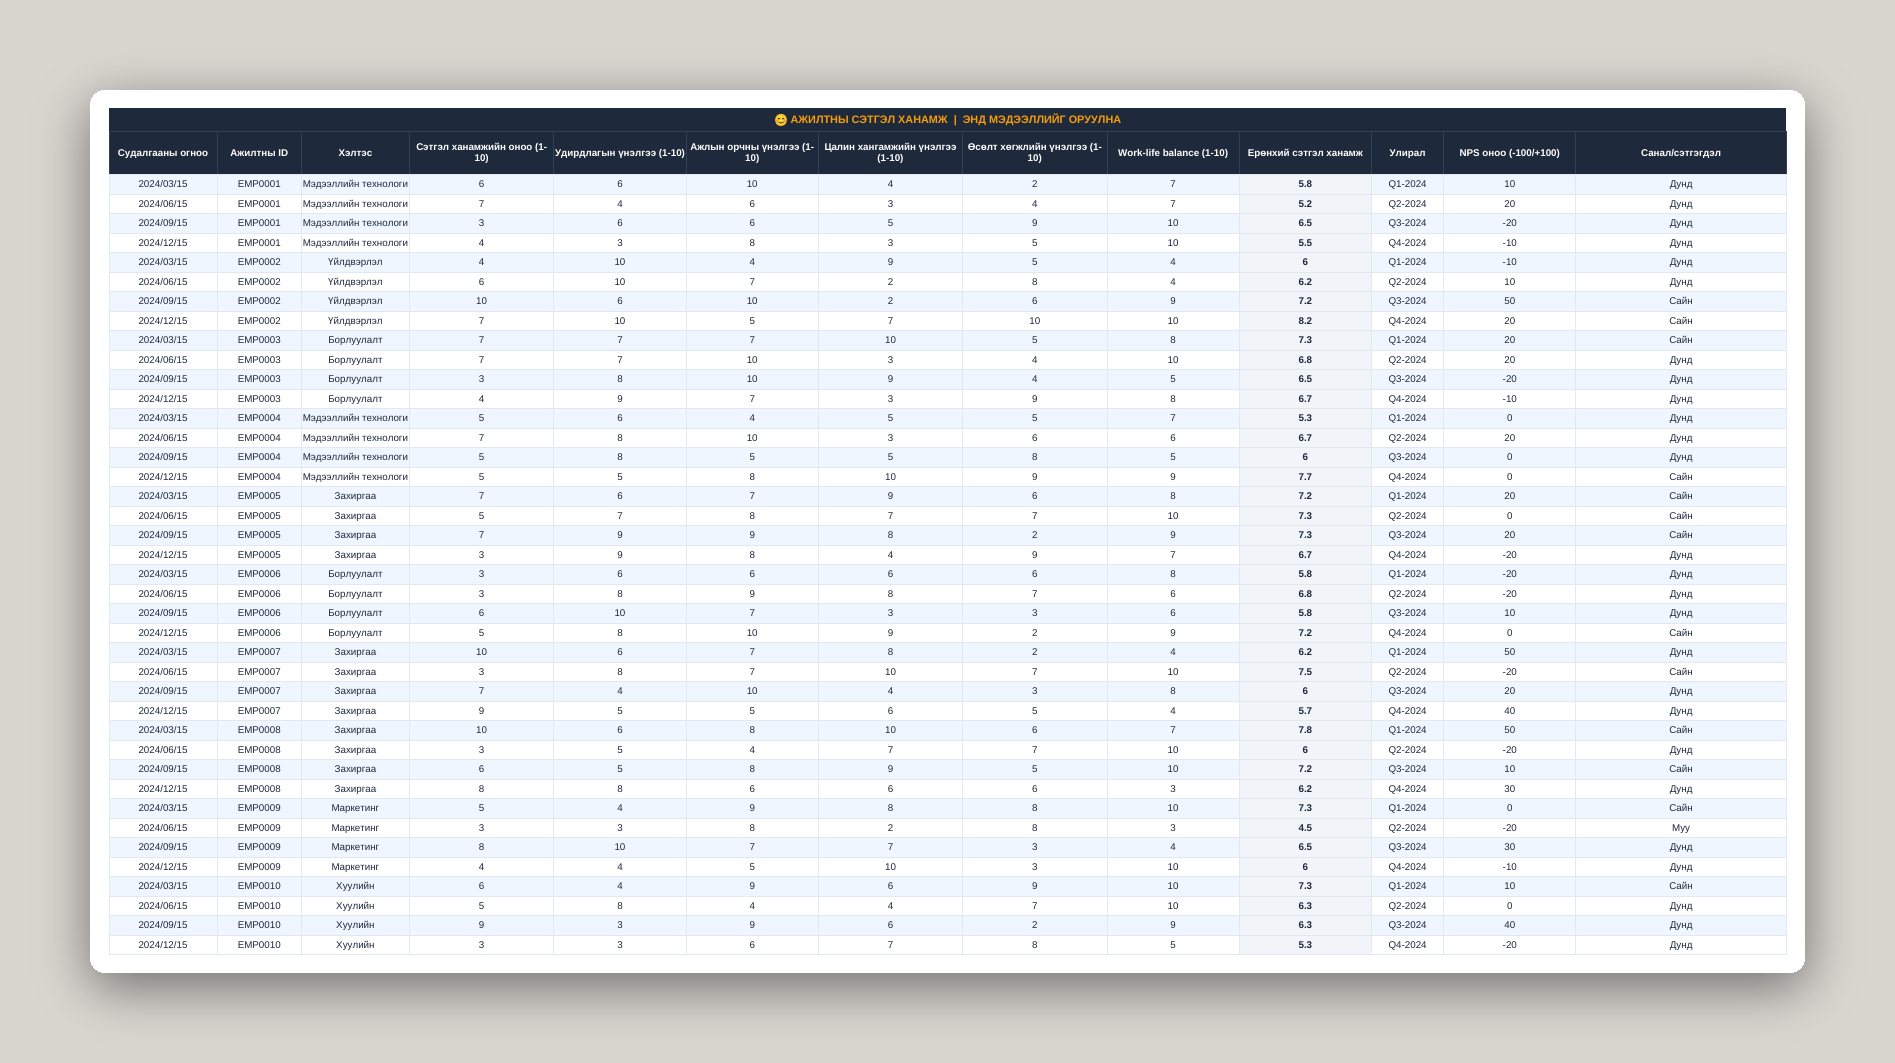The image size is (1895, 1063).
Task: Select Q2-2024 in EMP0006's row
Action: pos(1407,594)
